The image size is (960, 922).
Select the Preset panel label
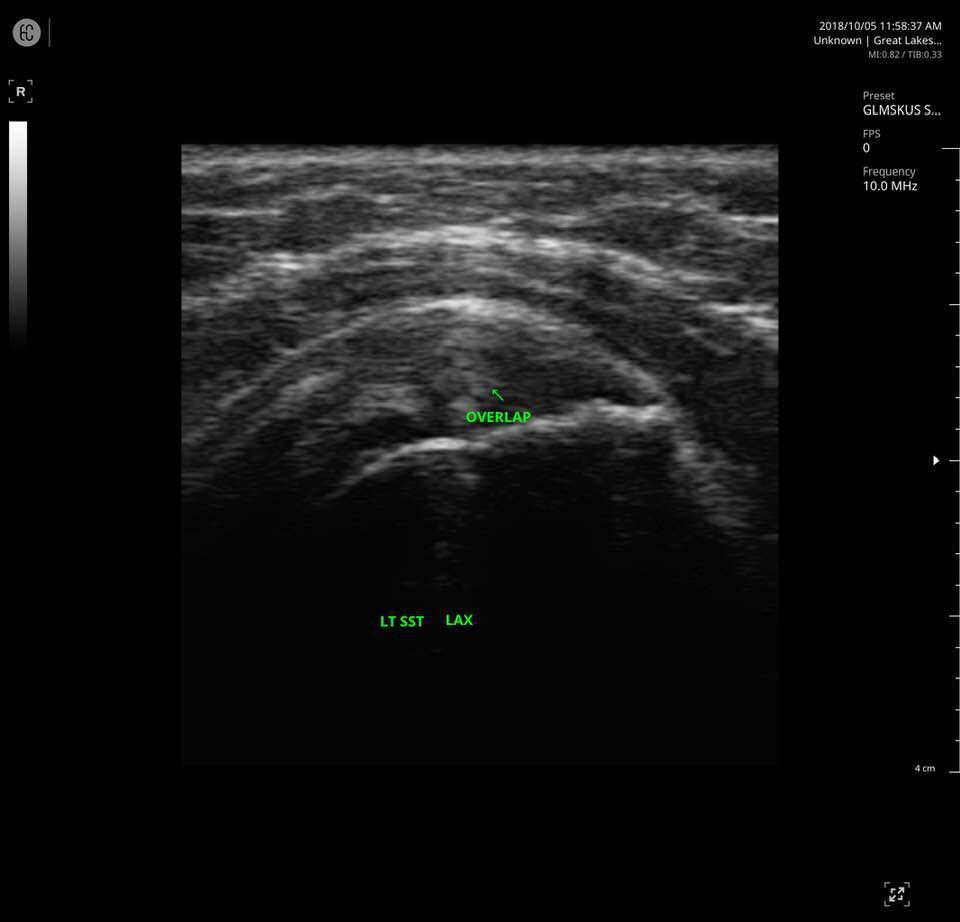click(878, 95)
